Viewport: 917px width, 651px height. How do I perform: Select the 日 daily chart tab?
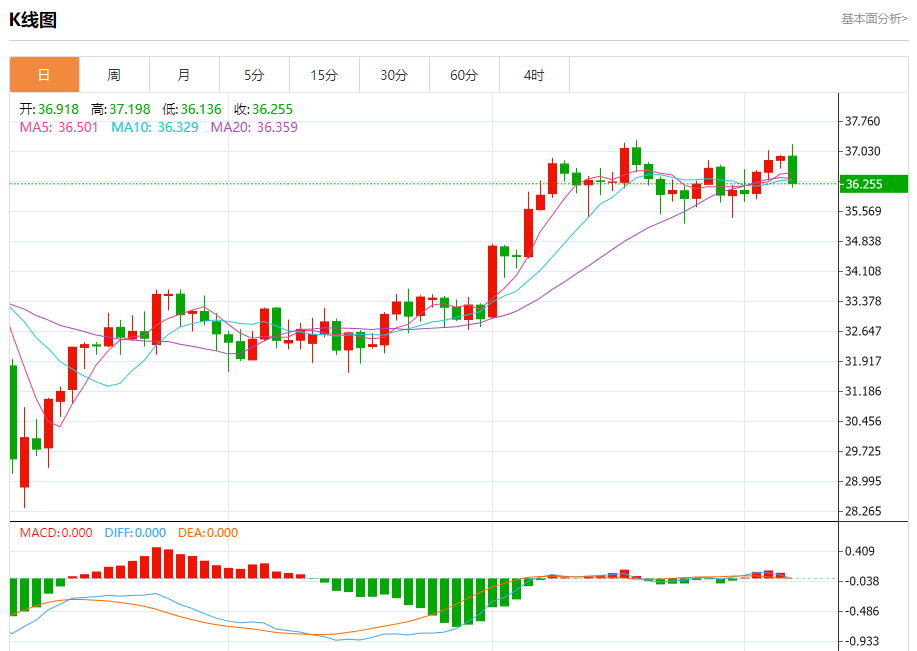click(44, 75)
